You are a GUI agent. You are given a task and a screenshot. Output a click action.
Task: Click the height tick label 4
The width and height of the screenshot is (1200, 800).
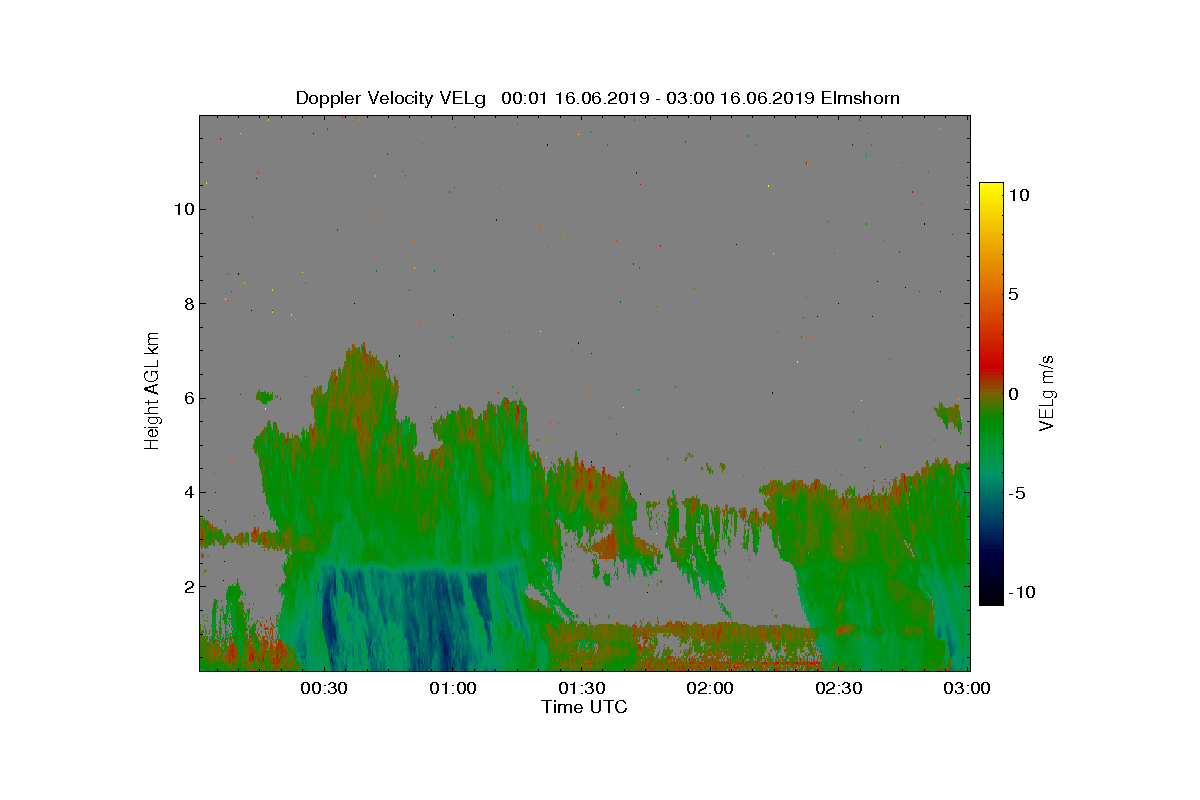(187, 492)
